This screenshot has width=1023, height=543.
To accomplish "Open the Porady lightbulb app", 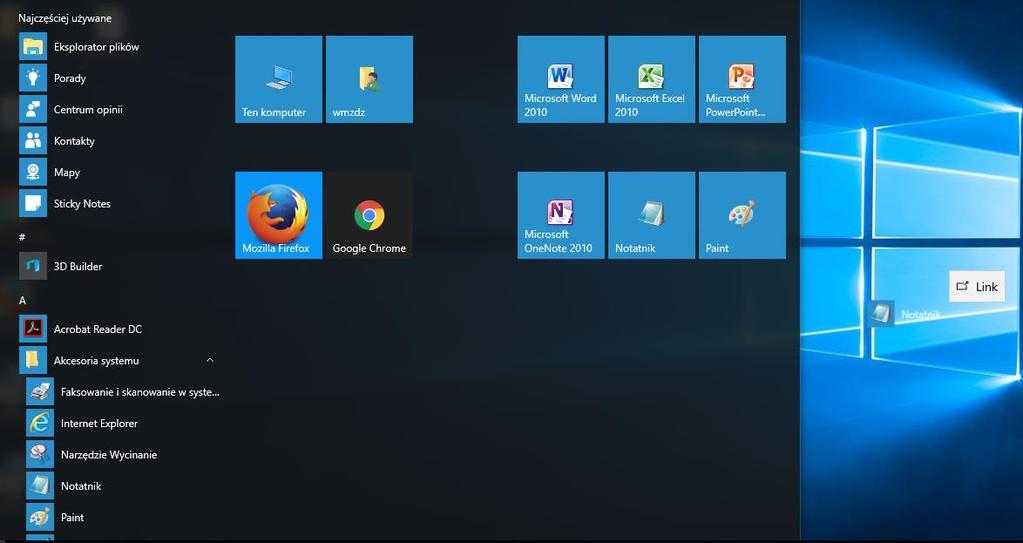I will (117, 78).
